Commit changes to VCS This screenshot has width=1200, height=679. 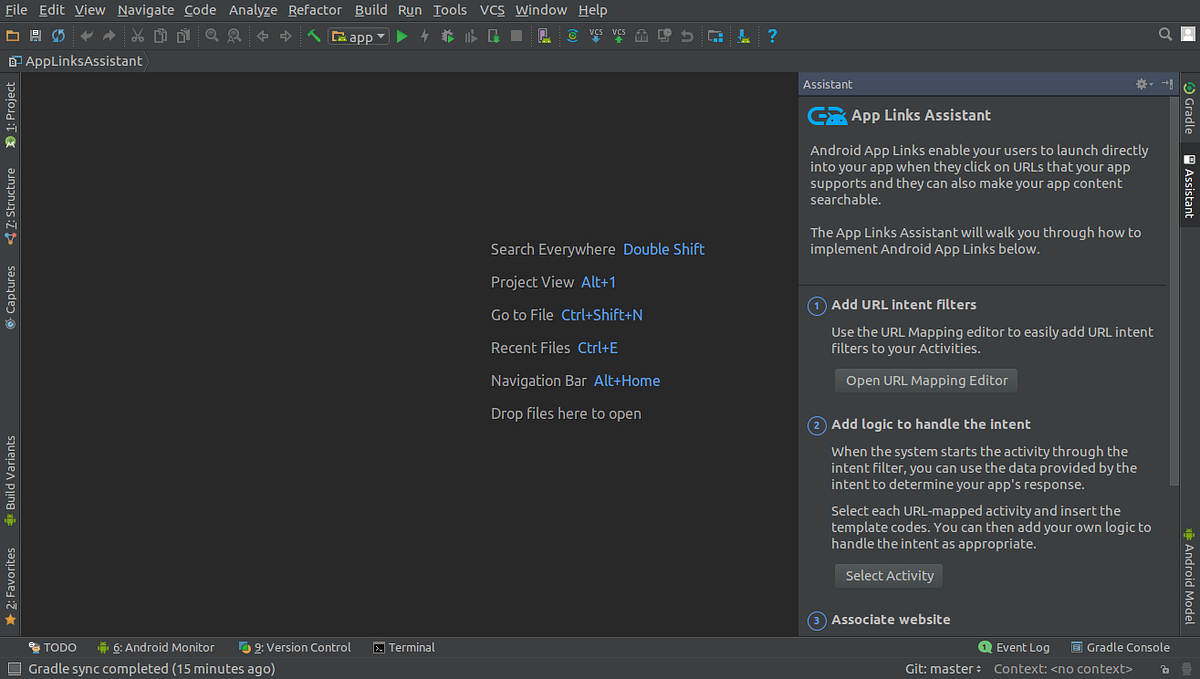618,35
